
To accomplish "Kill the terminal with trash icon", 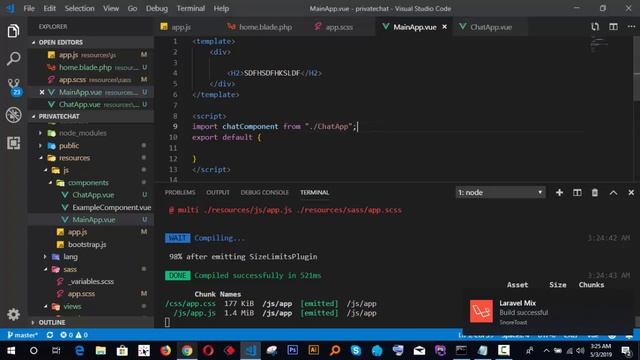I will pyautogui.click(x=595, y=192).
